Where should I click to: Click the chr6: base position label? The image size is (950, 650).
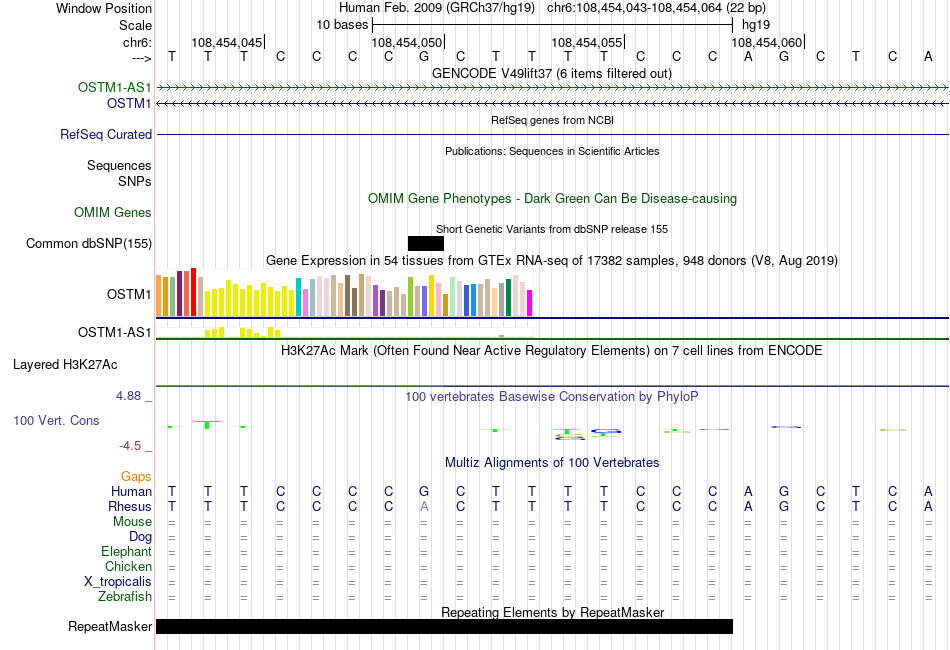[x=137, y=42]
